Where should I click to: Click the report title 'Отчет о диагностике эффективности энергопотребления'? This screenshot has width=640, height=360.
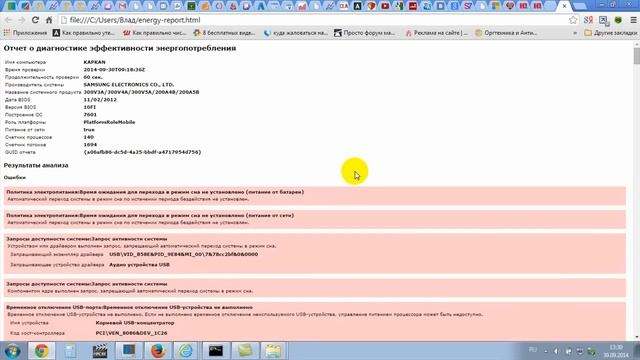pyautogui.click(x=120, y=48)
